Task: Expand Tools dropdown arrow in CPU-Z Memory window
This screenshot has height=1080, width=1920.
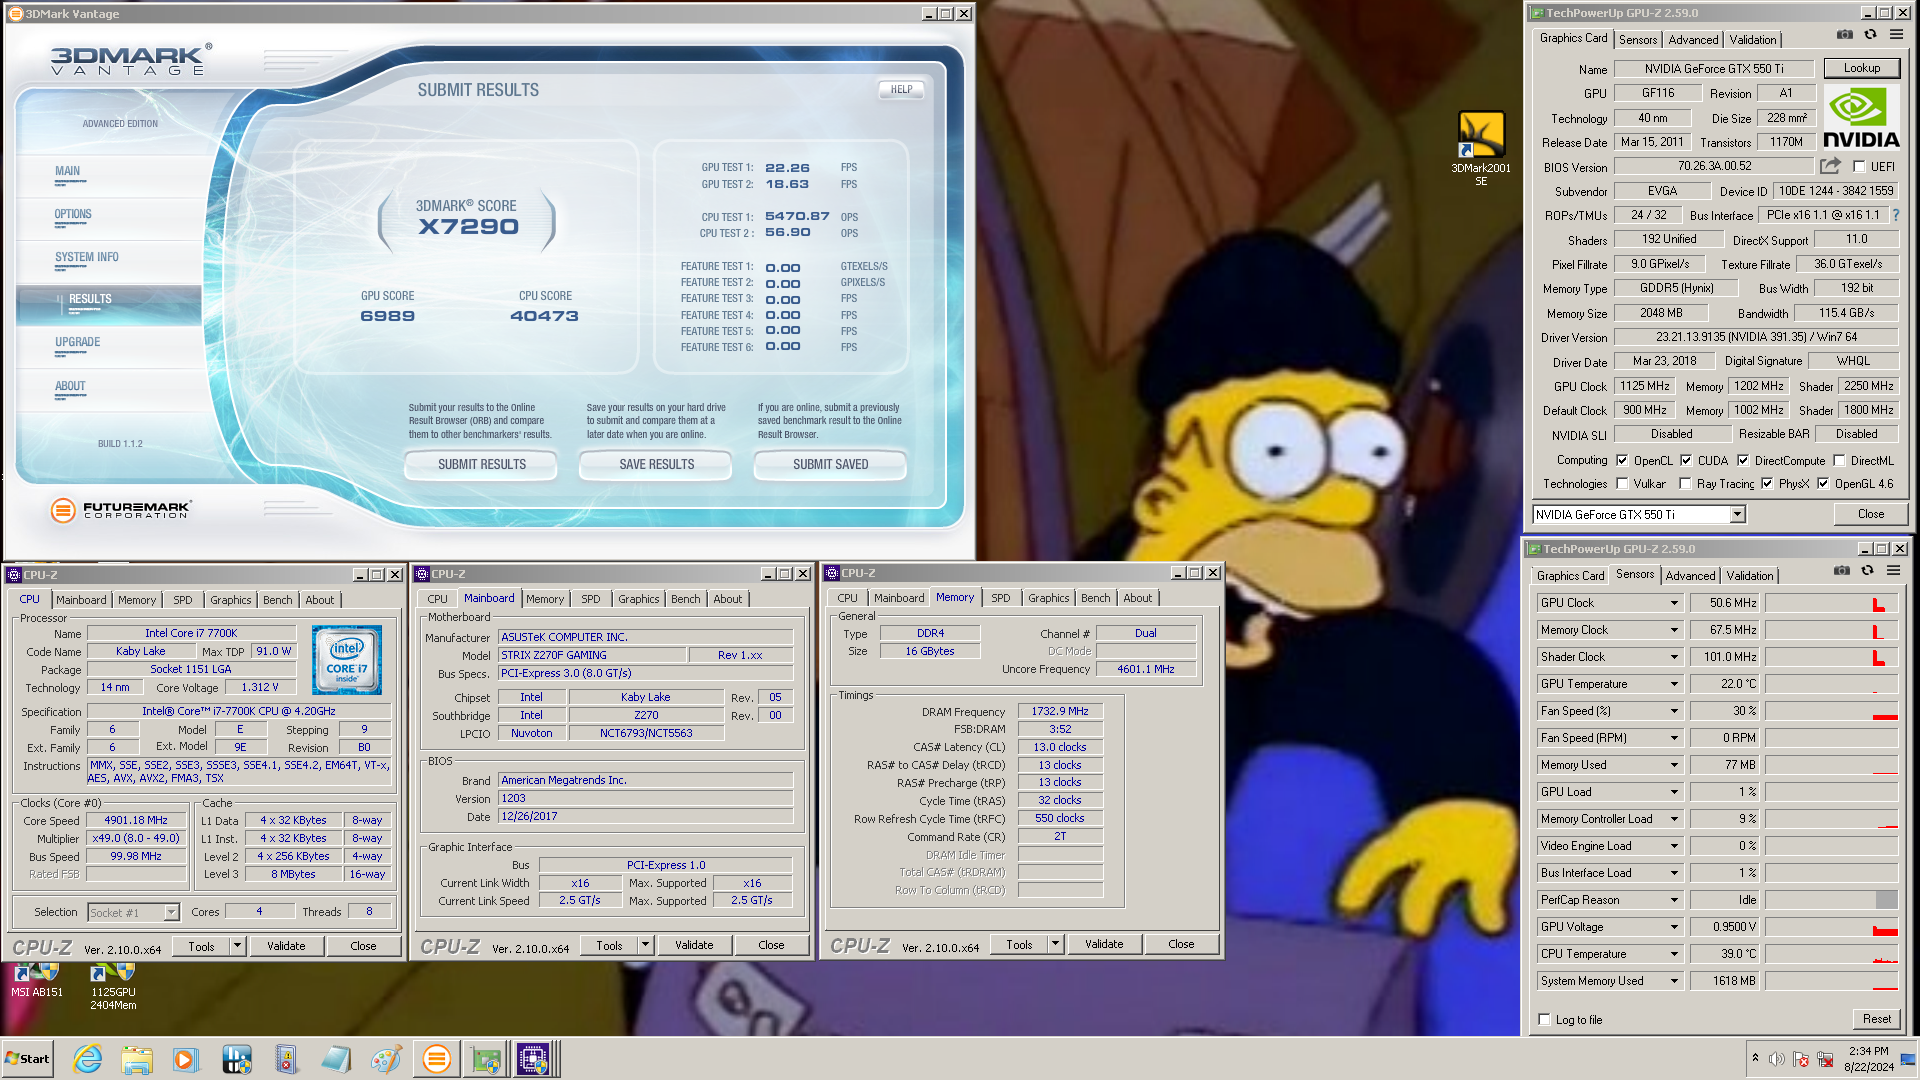Action: point(1055,944)
